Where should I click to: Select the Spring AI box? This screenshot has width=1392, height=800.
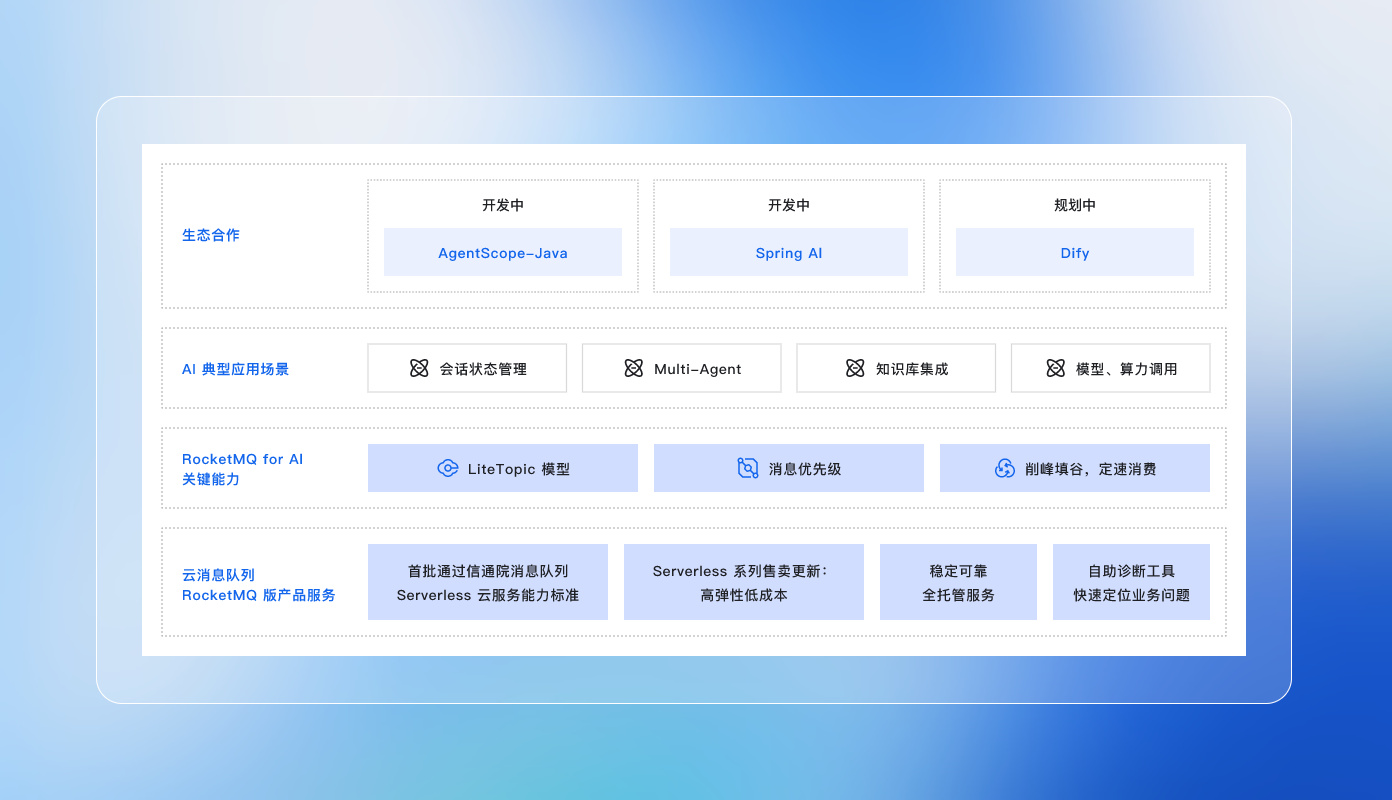click(x=789, y=252)
